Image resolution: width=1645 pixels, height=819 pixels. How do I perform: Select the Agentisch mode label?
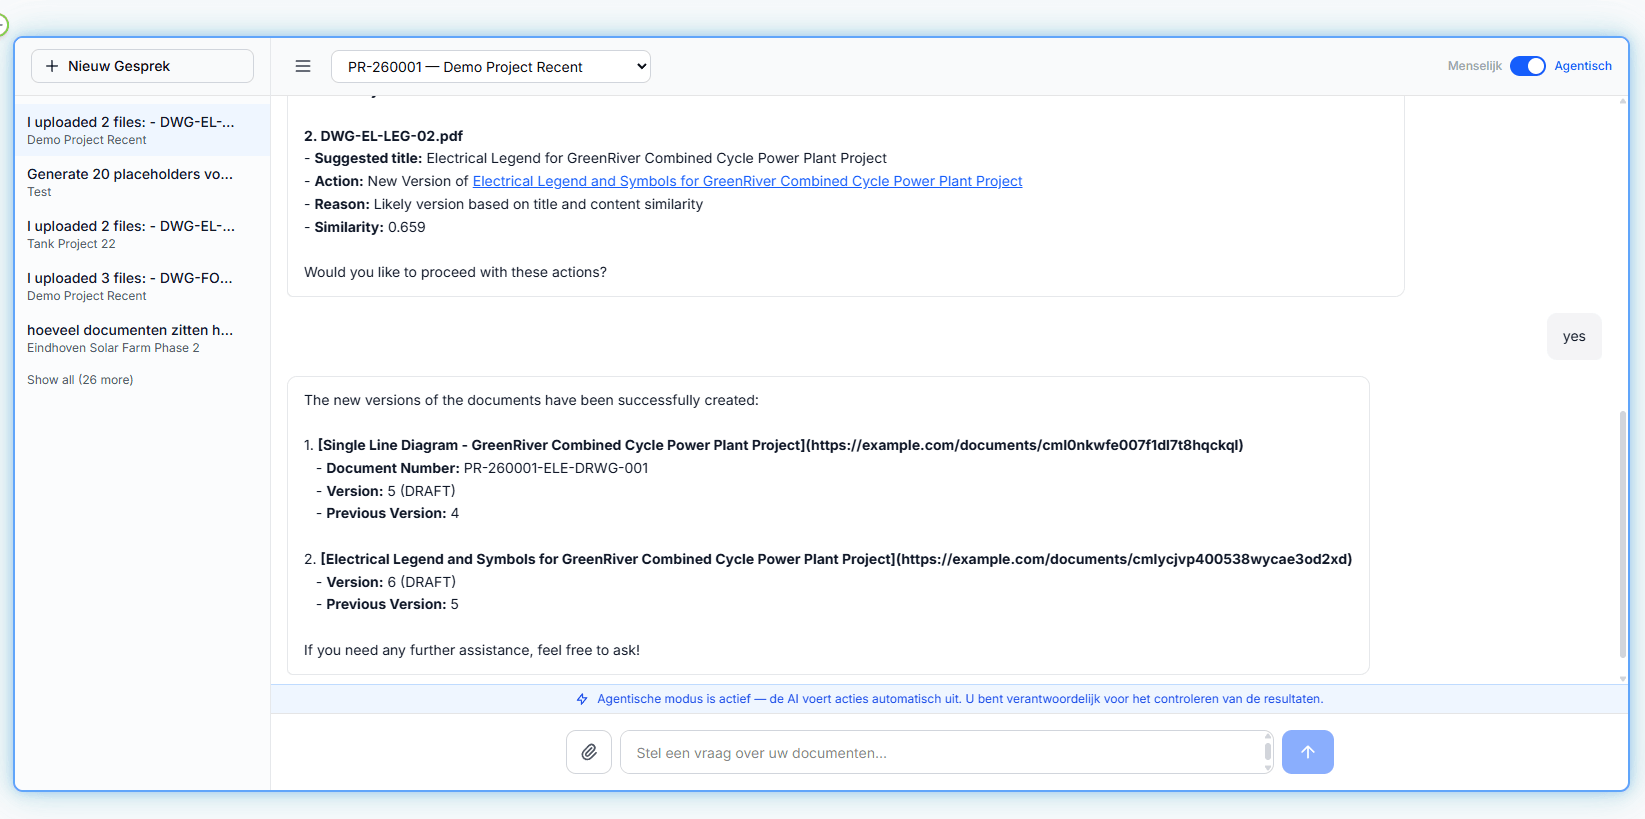(1583, 66)
